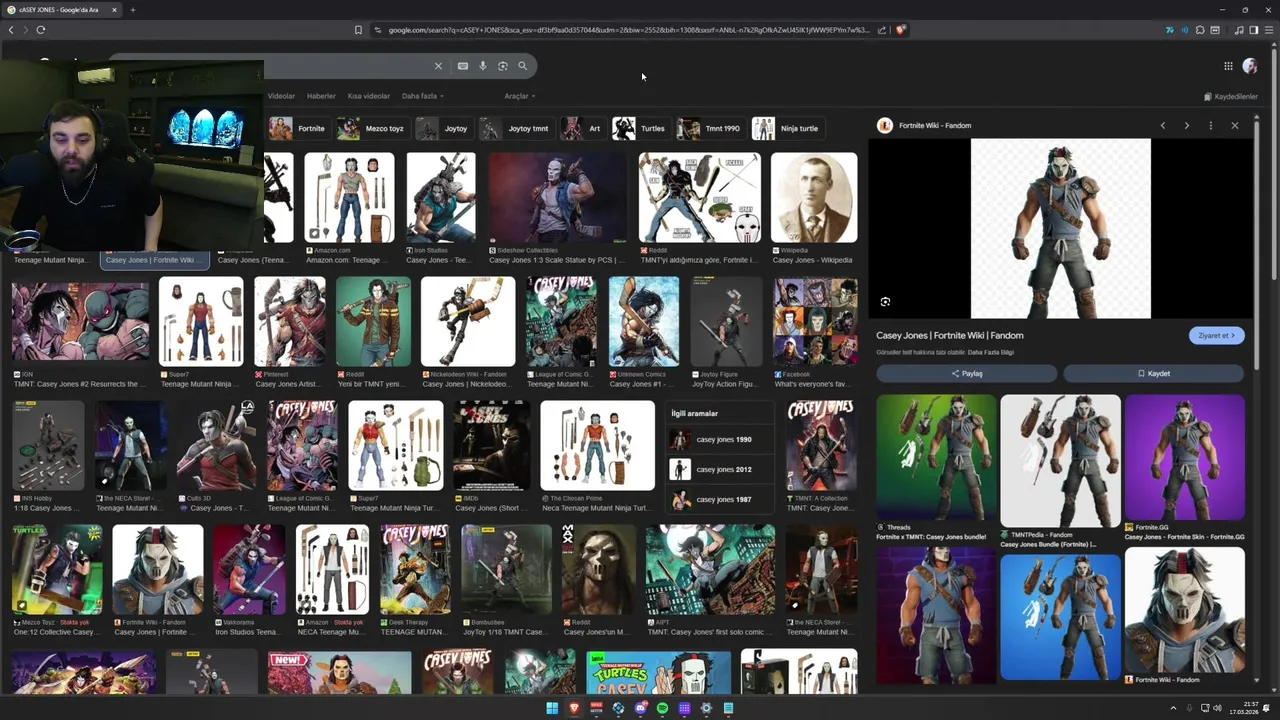Open the Settings gear in the taskbar
The height and width of the screenshot is (720, 1280).
tap(706, 708)
